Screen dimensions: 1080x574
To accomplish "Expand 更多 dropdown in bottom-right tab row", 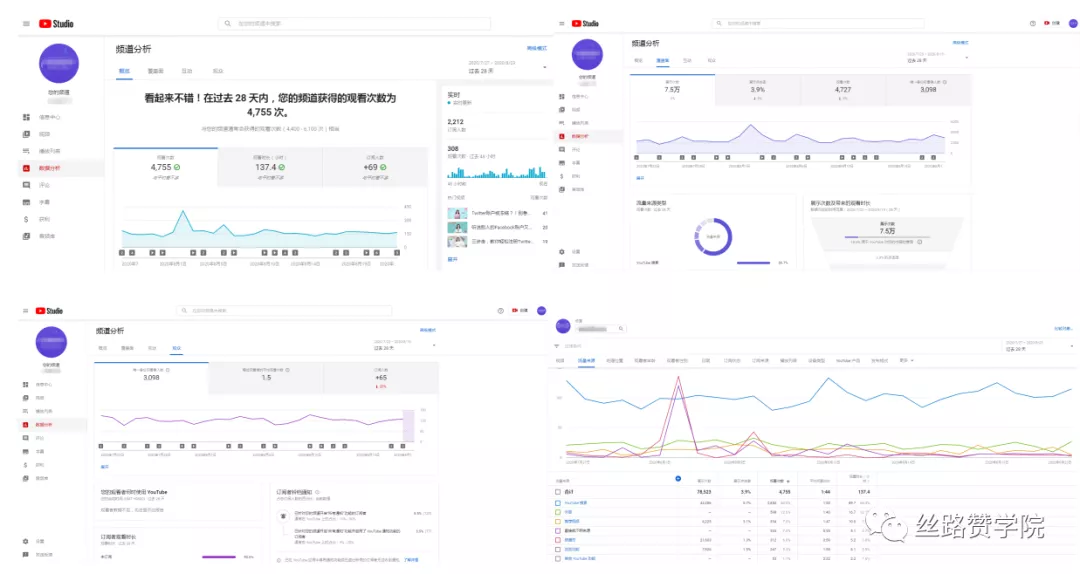I will point(908,360).
